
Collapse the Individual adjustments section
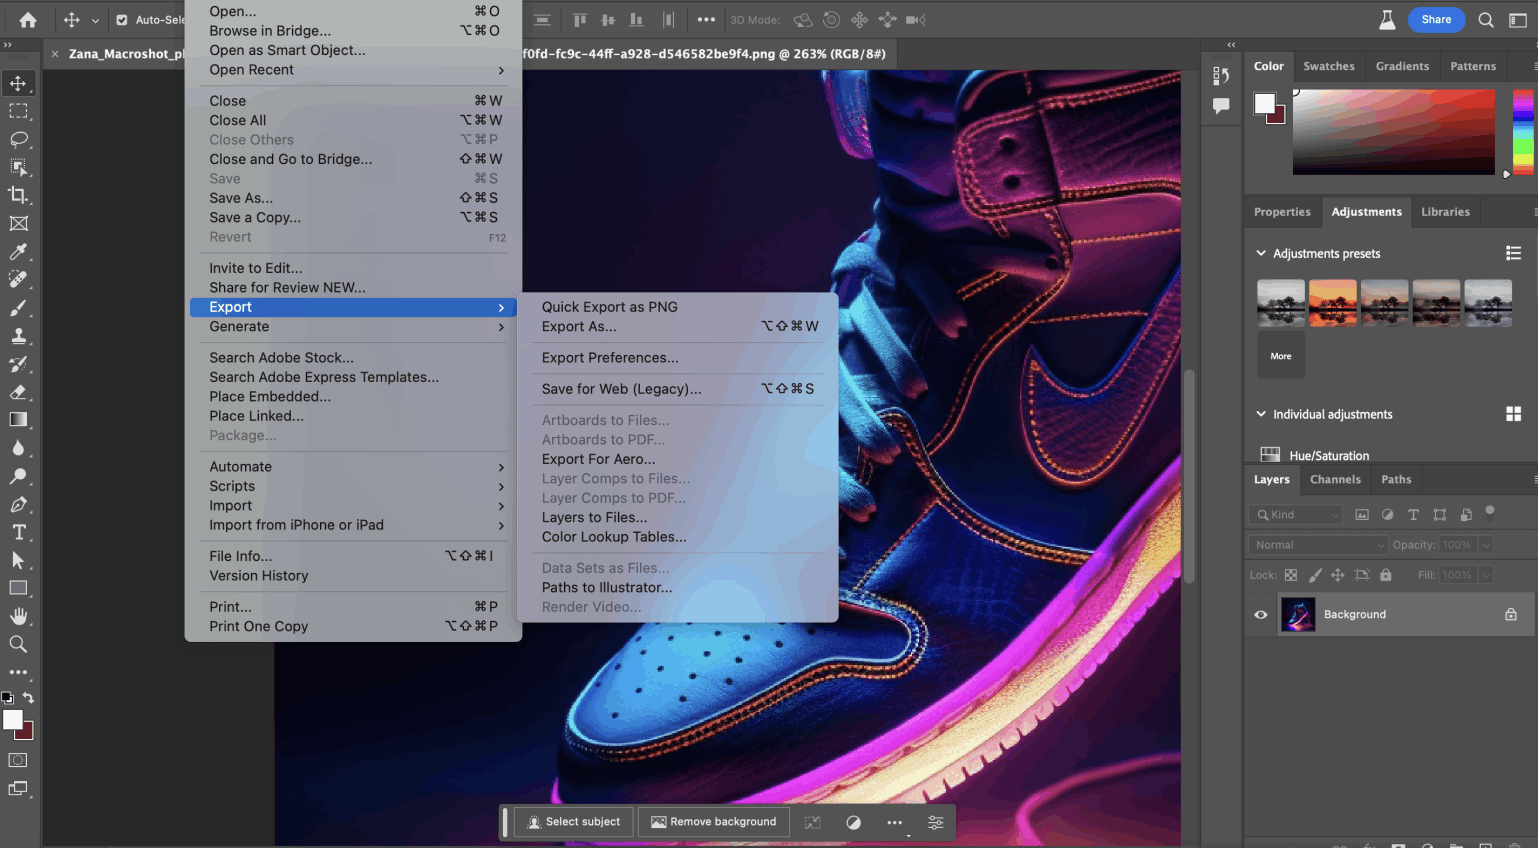click(x=1261, y=414)
